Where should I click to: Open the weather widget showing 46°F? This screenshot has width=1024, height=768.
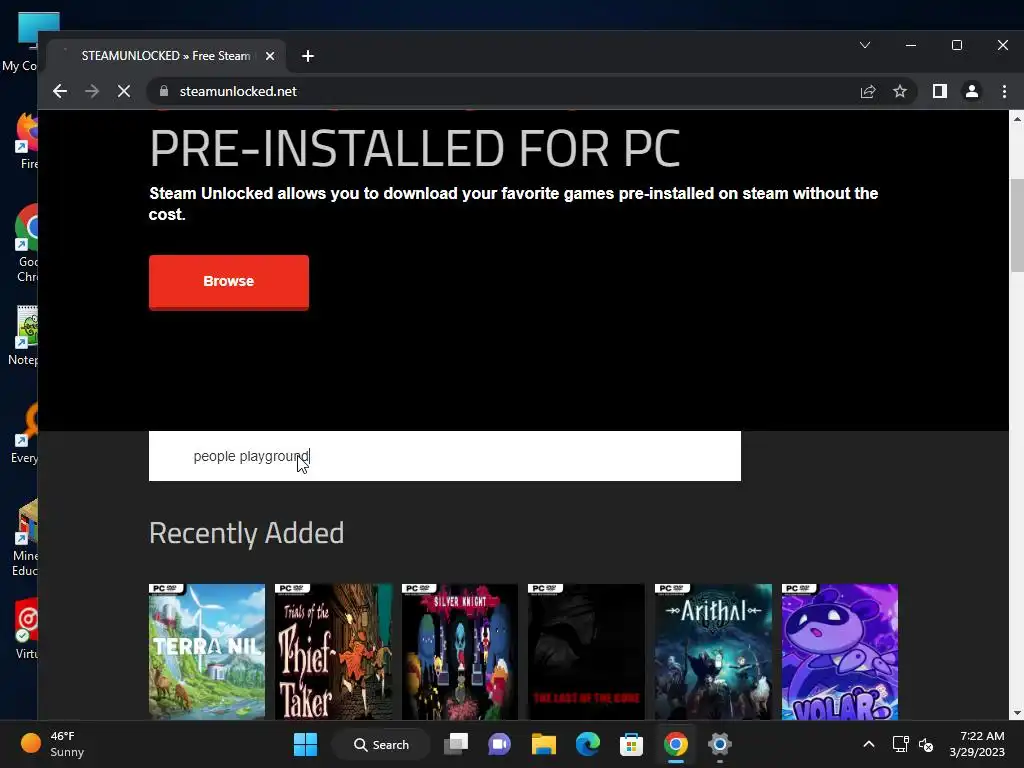tap(52, 744)
